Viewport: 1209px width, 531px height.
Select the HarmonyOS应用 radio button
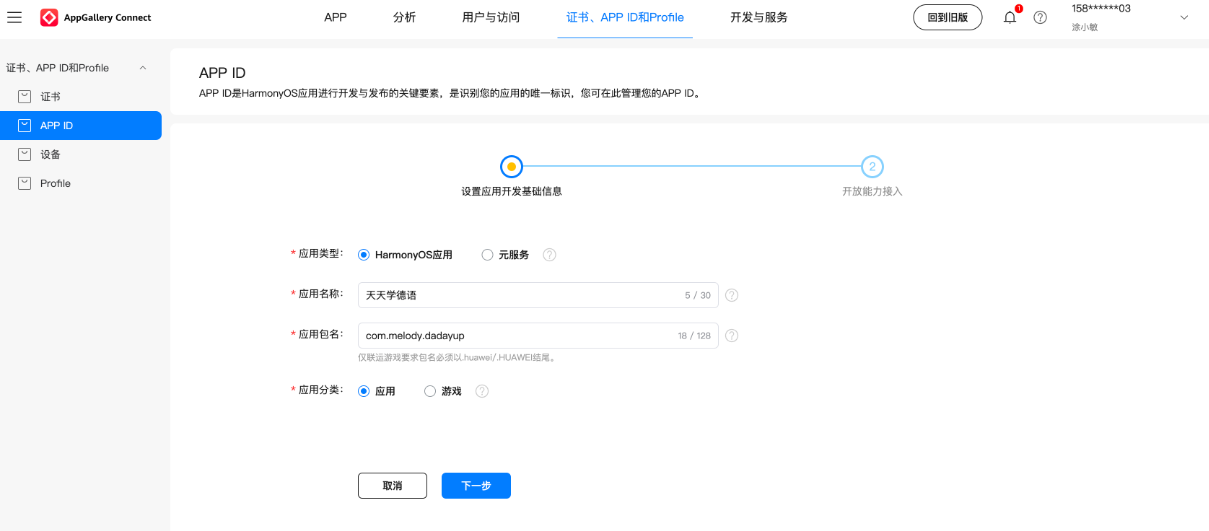point(364,255)
